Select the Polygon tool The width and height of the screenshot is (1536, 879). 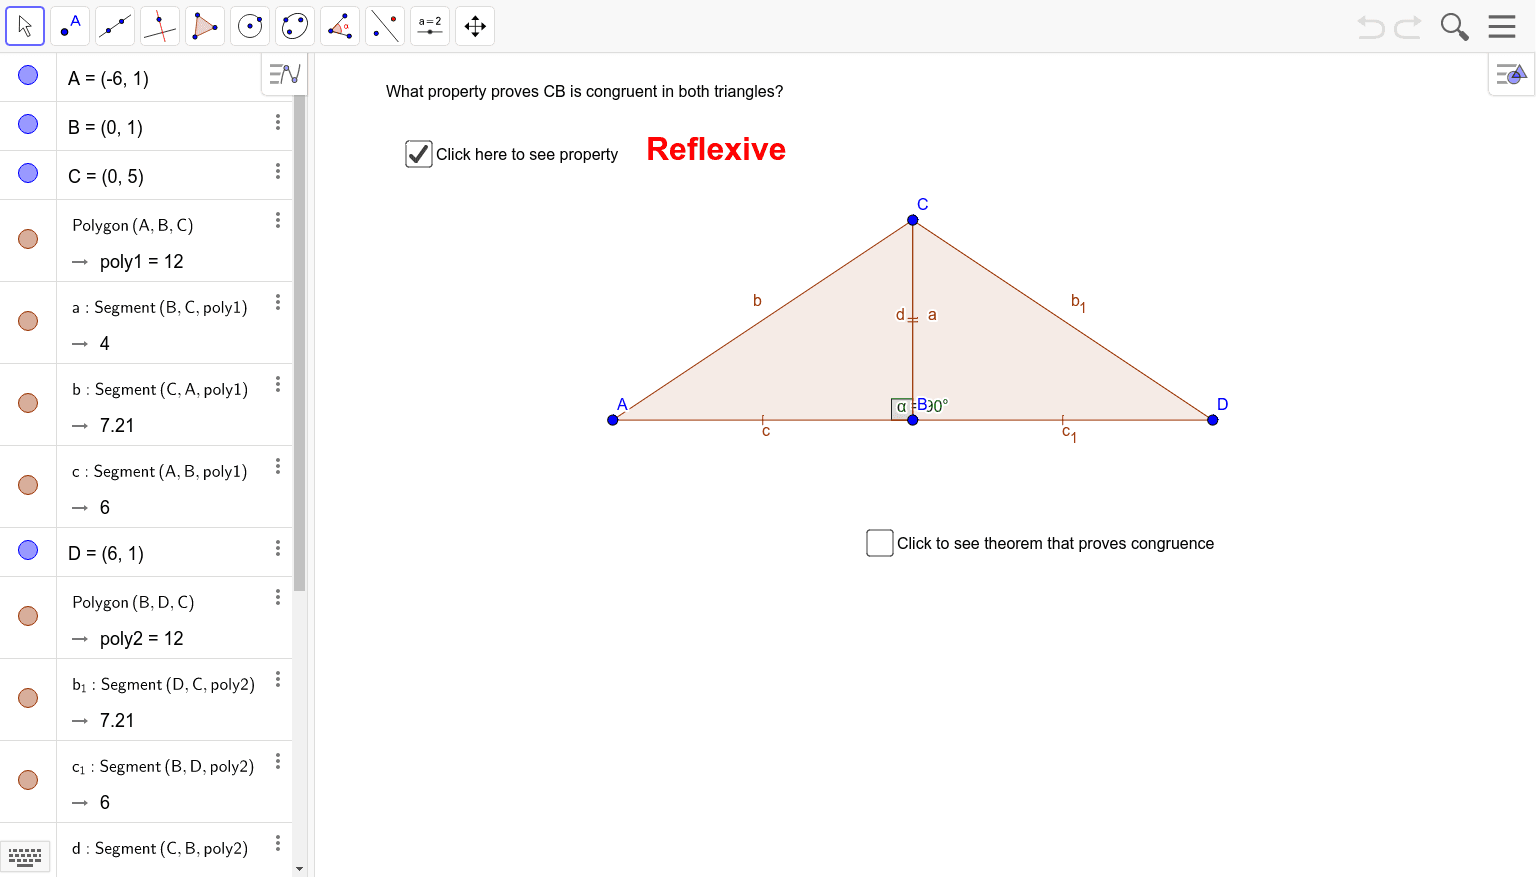pos(204,25)
